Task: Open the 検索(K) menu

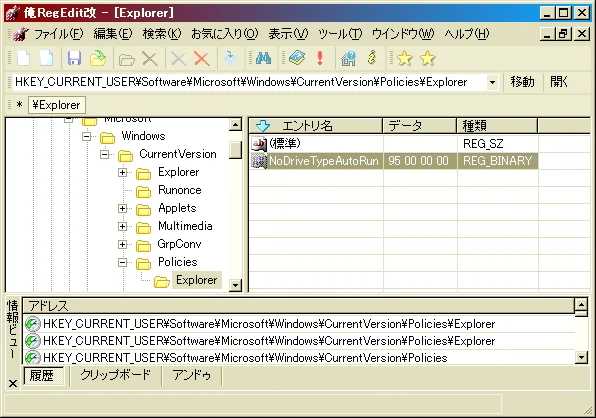Action: 162,34
